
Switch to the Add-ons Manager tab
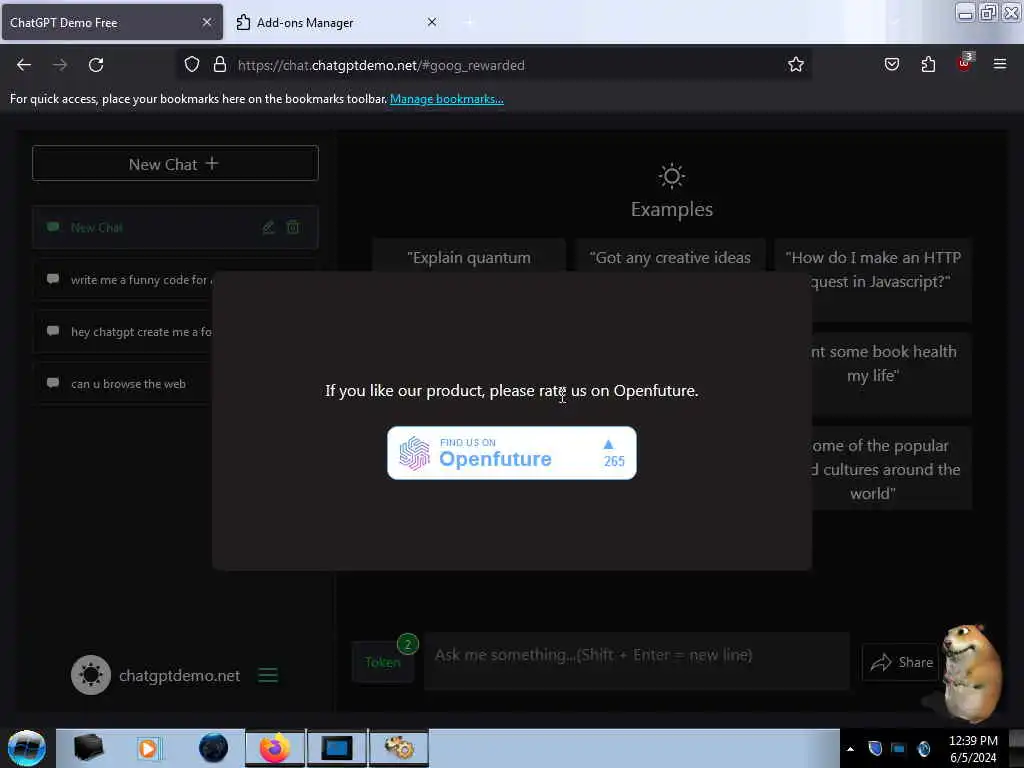(336, 22)
